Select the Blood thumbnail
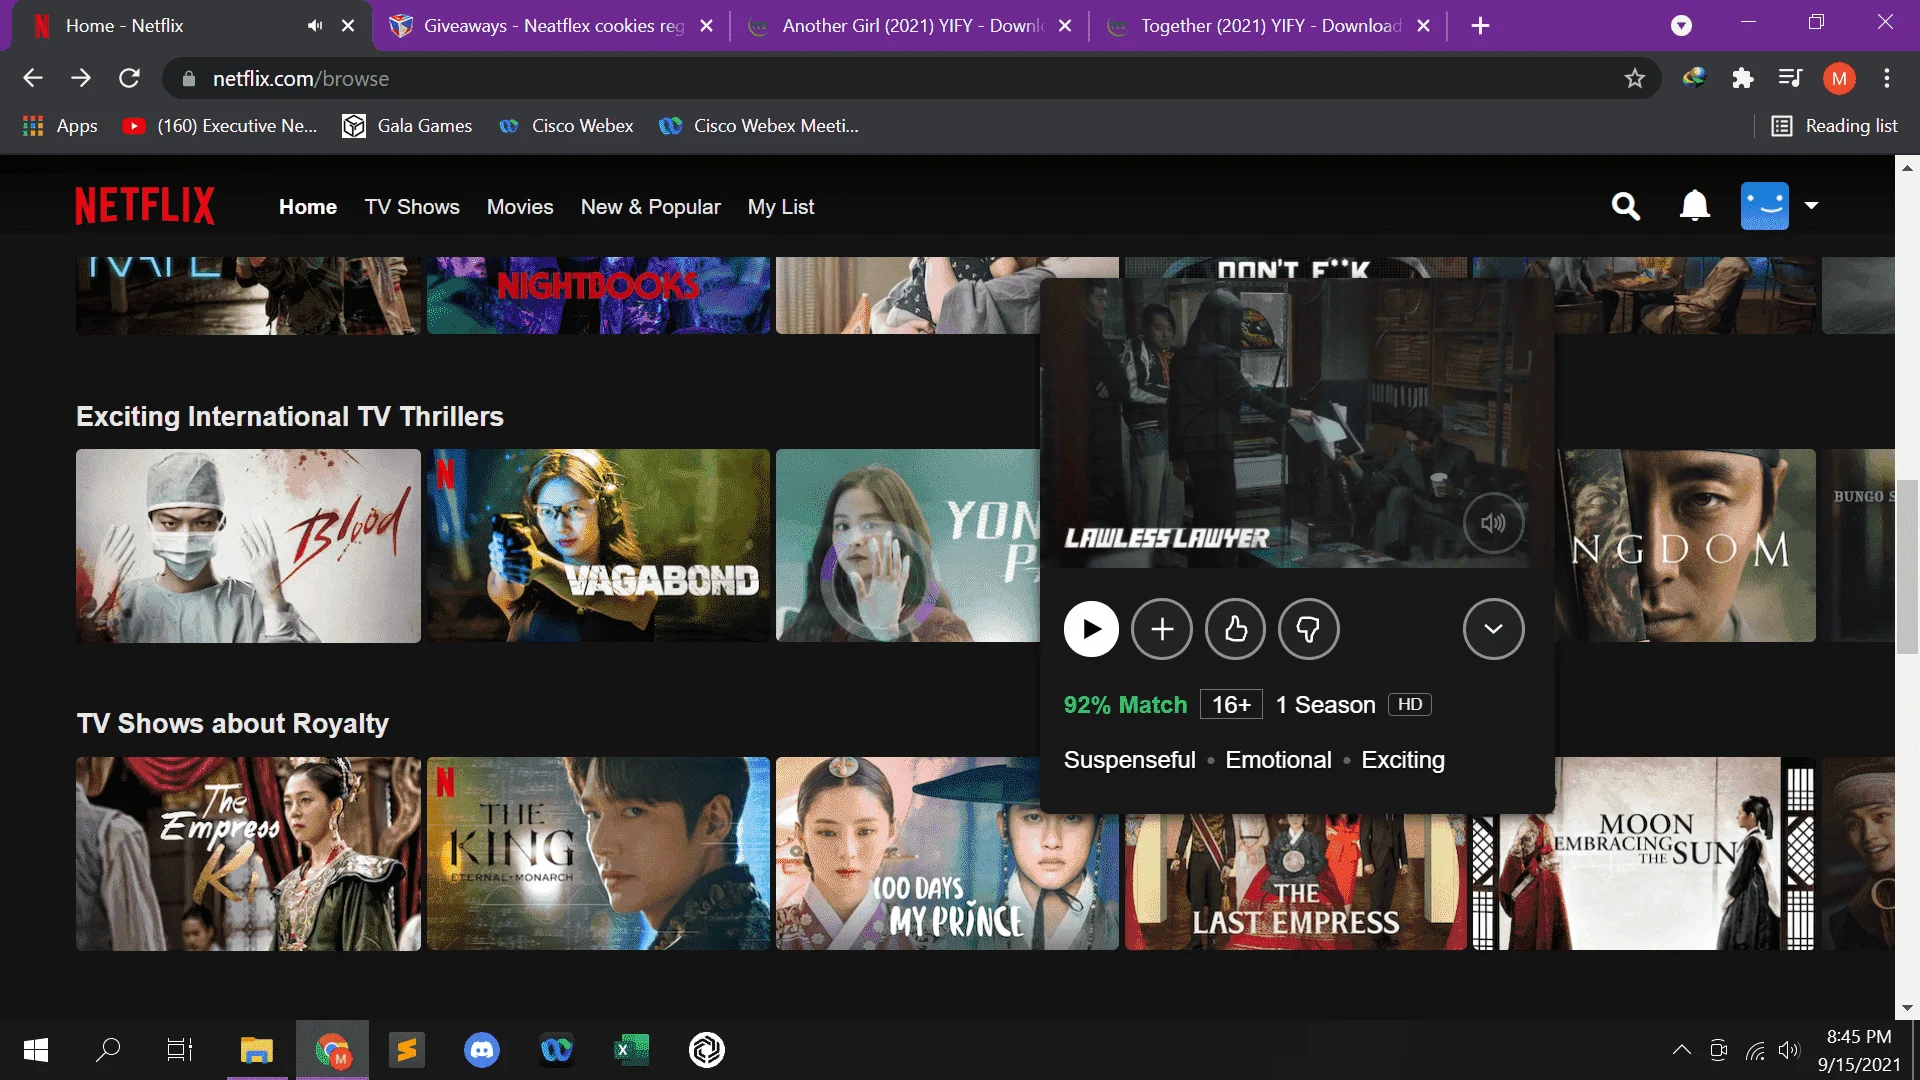Image resolution: width=1920 pixels, height=1080 pixels. (x=248, y=546)
